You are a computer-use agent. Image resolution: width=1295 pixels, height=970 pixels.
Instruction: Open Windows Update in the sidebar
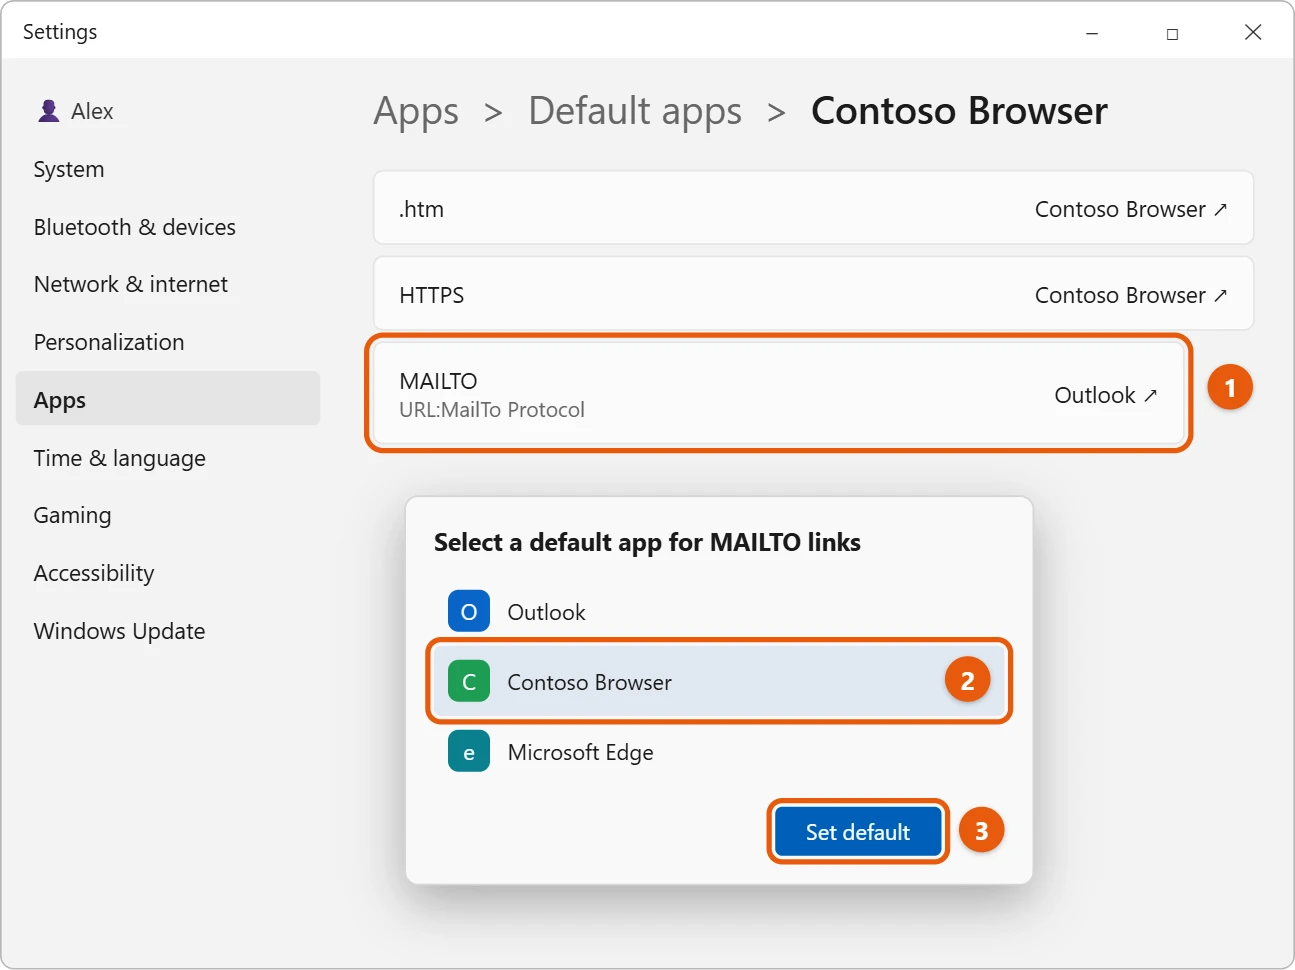coord(120,631)
